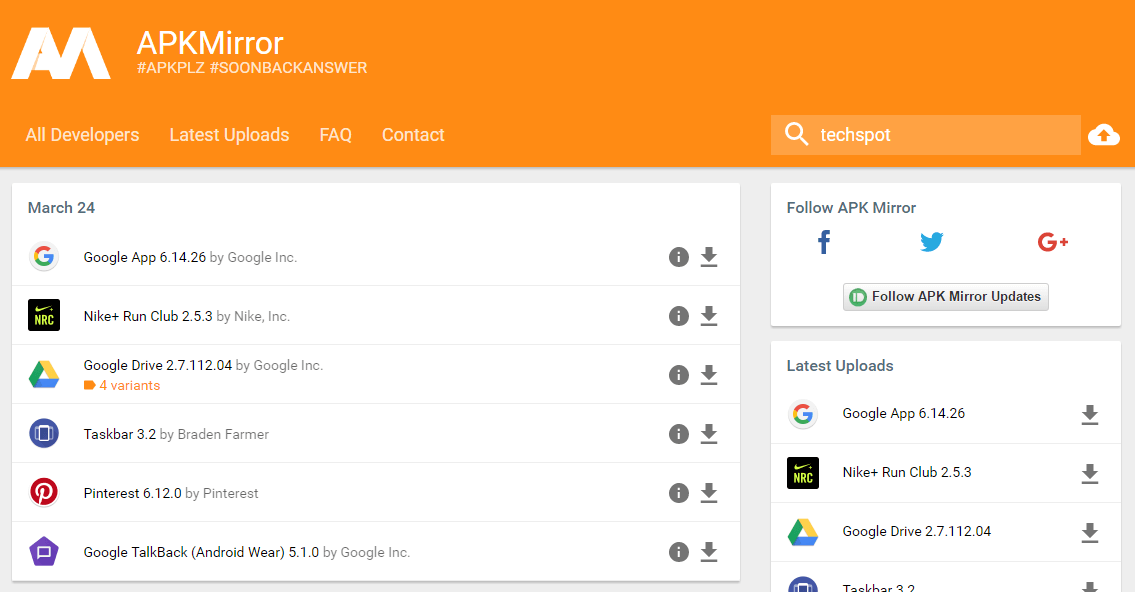
Task: Click the Google Inc. developer name beside Google TalkBack
Action: pyautogui.click(x=375, y=552)
